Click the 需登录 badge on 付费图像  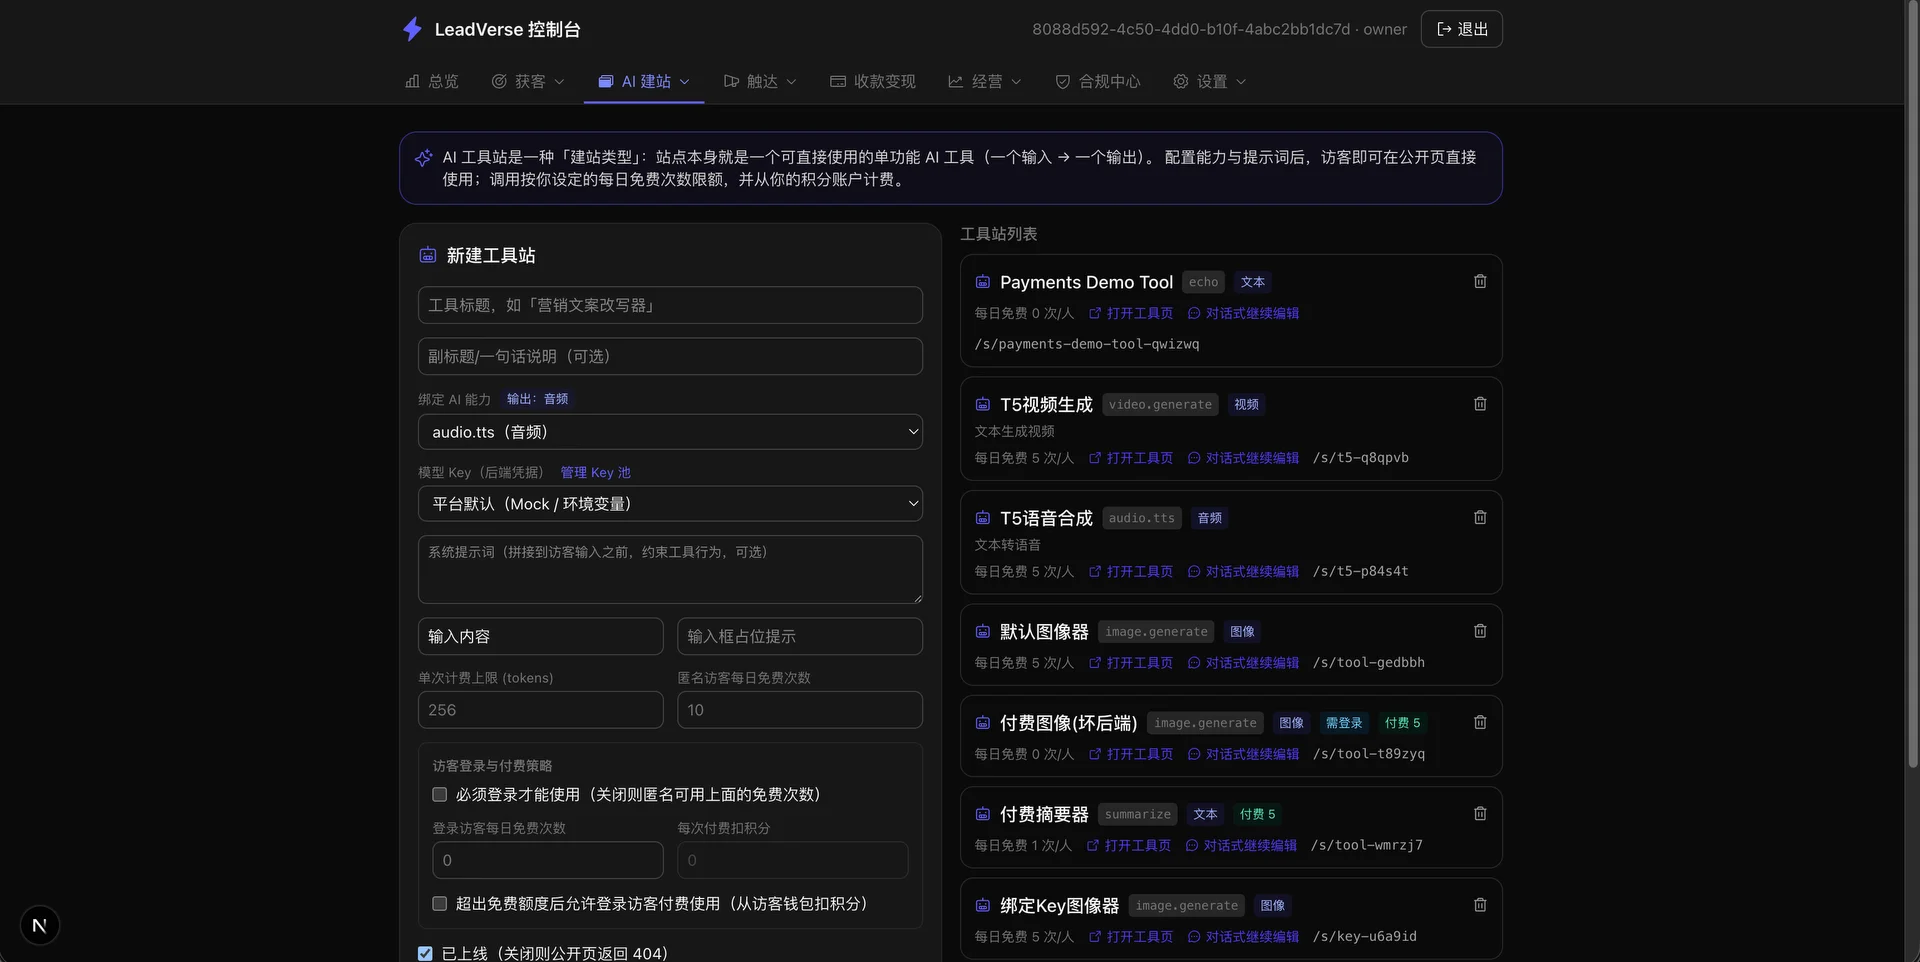[x=1343, y=723]
